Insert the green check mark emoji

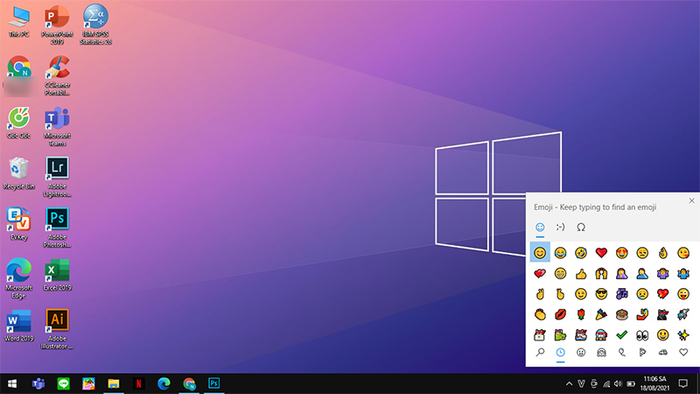(x=622, y=335)
